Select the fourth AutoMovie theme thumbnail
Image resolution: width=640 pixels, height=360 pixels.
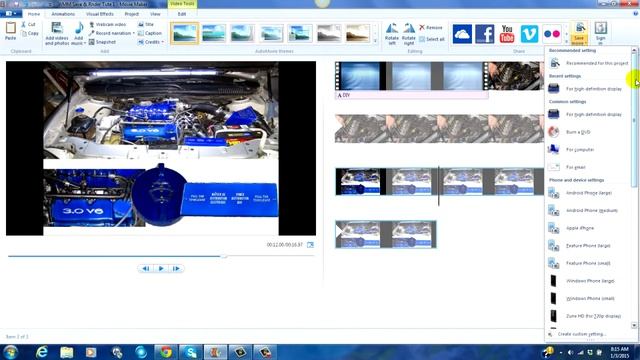[271, 33]
